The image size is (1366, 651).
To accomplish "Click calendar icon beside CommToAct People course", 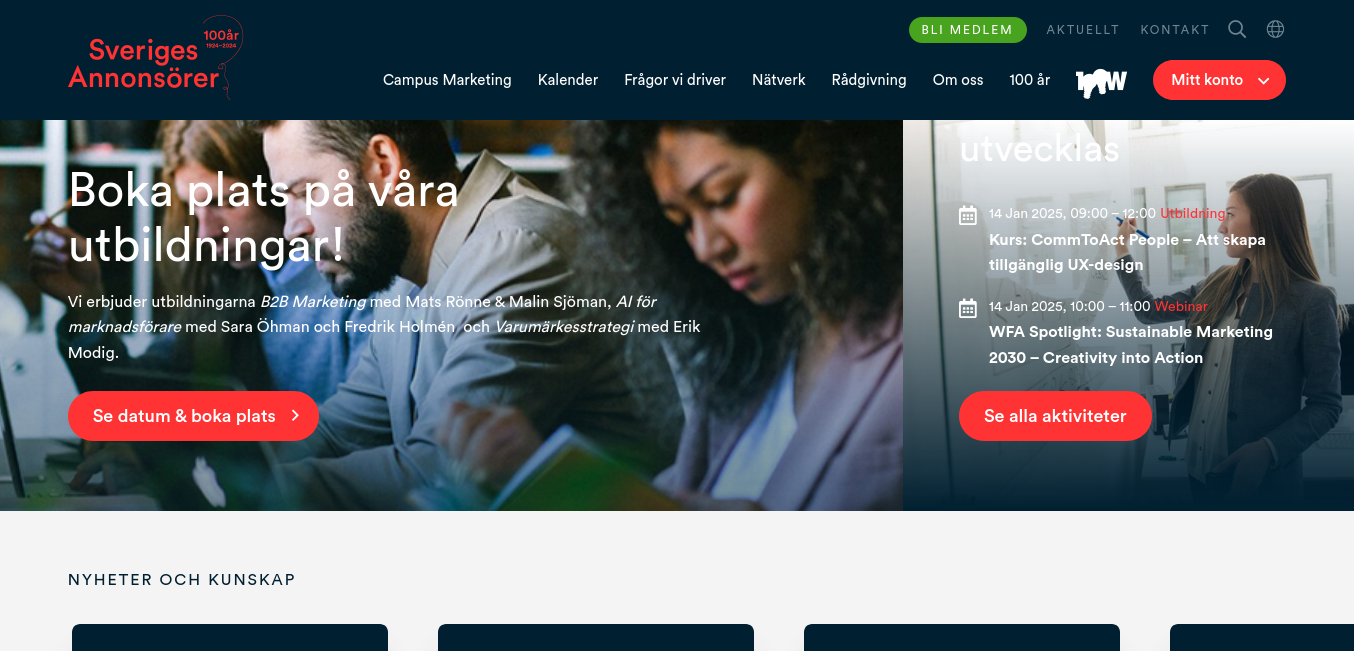I will tap(967, 215).
